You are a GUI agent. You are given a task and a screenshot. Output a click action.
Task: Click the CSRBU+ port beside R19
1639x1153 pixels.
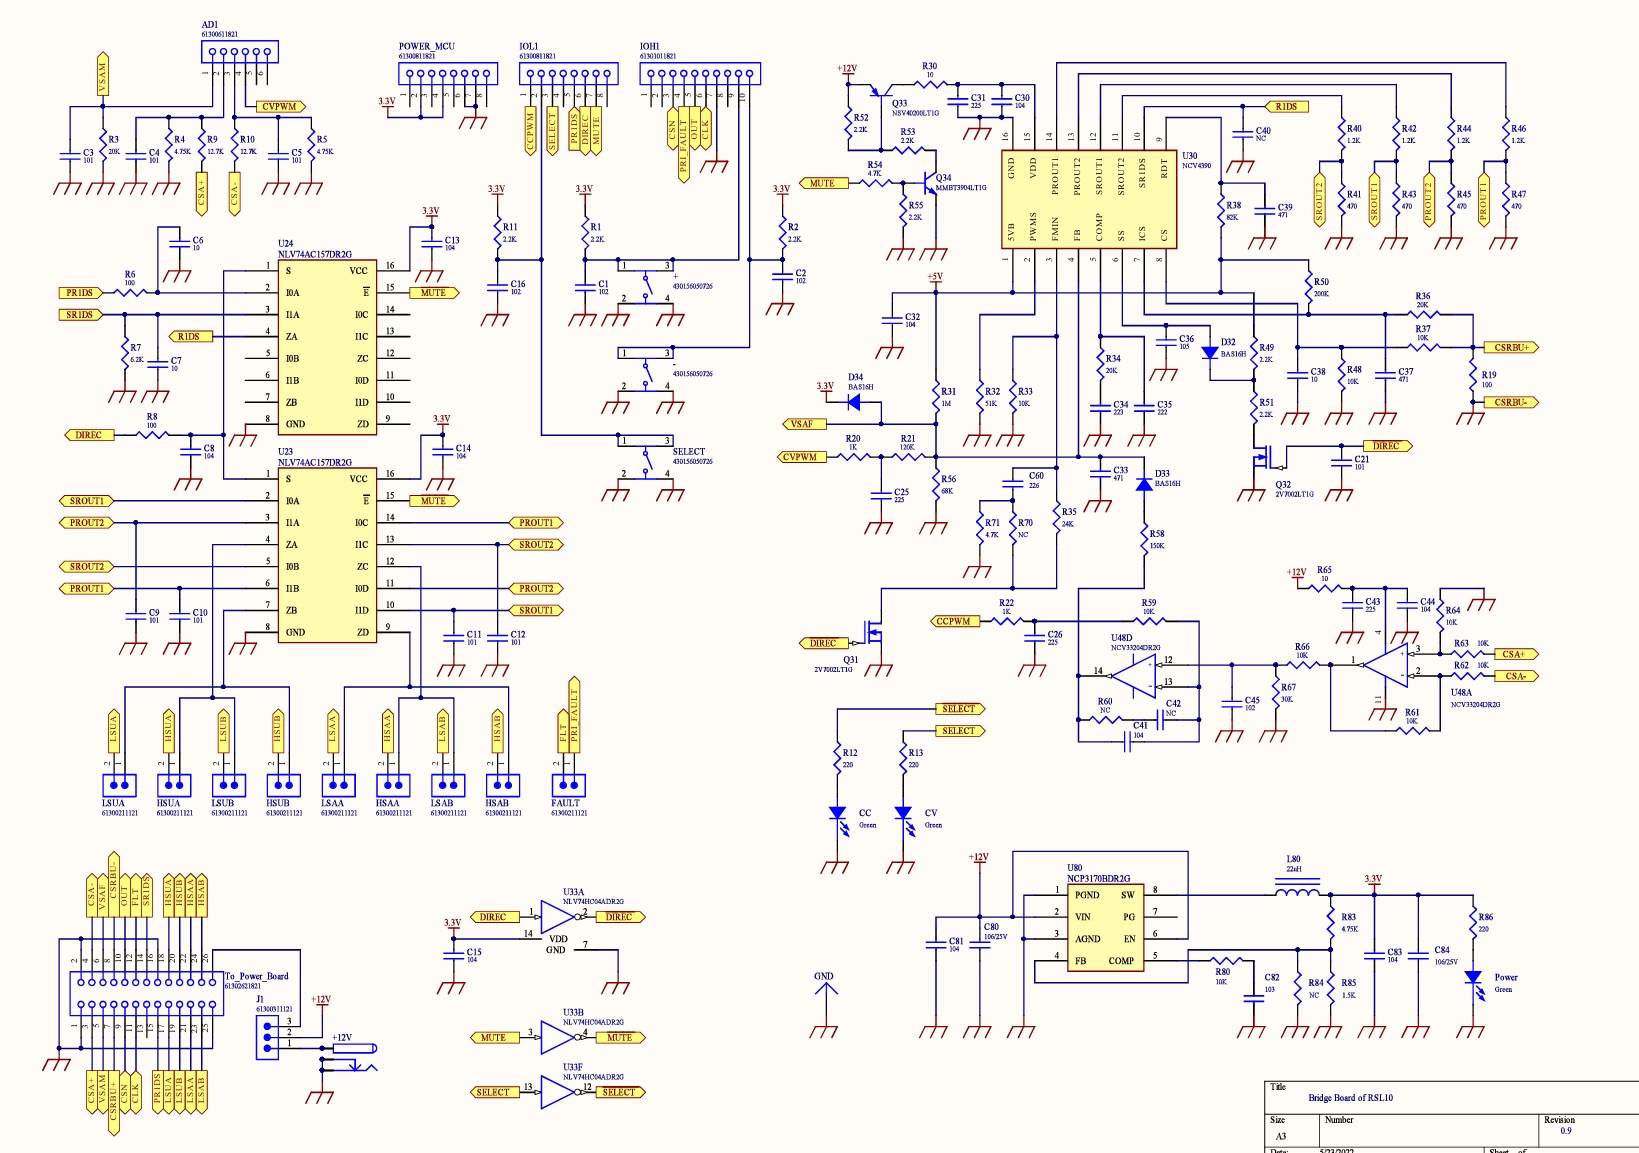pyautogui.click(x=1511, y=347)
